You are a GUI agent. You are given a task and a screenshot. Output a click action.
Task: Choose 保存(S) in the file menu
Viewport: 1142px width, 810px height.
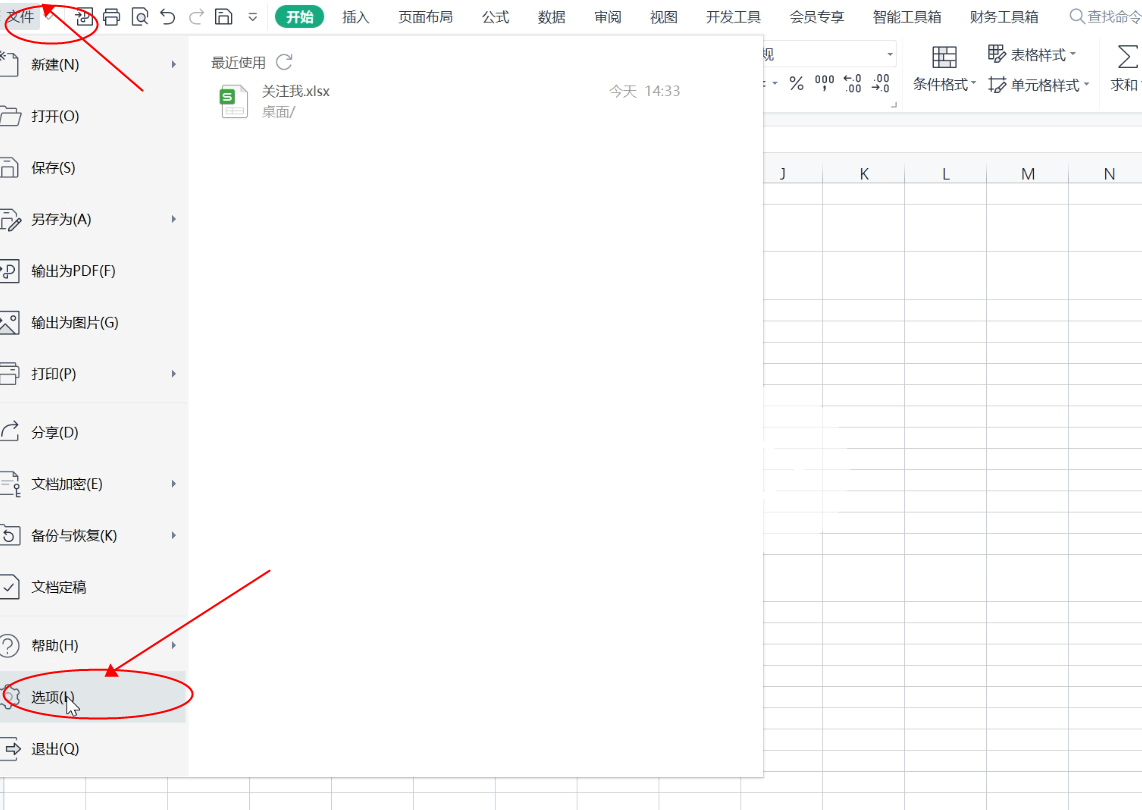tap(92, 168)
